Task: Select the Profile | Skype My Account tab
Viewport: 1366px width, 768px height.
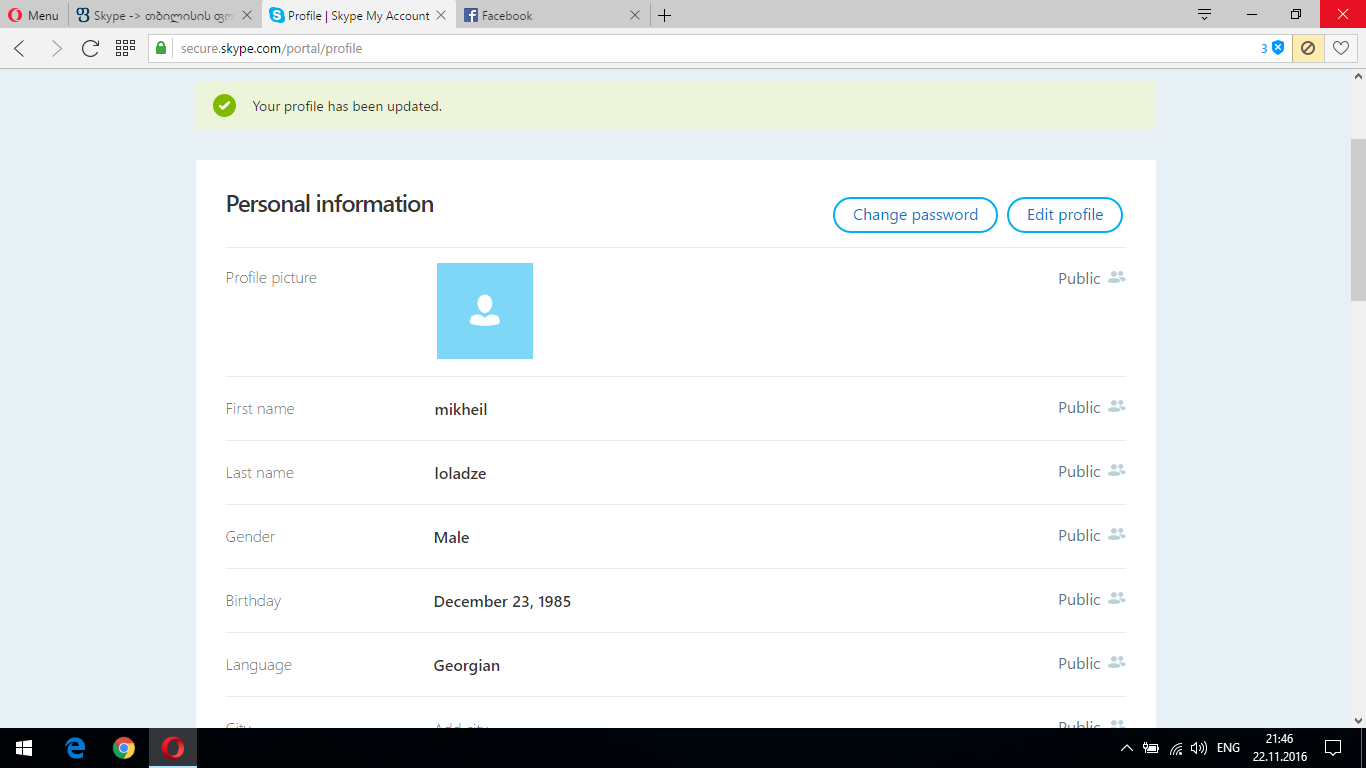Action: tap(358, 15)
